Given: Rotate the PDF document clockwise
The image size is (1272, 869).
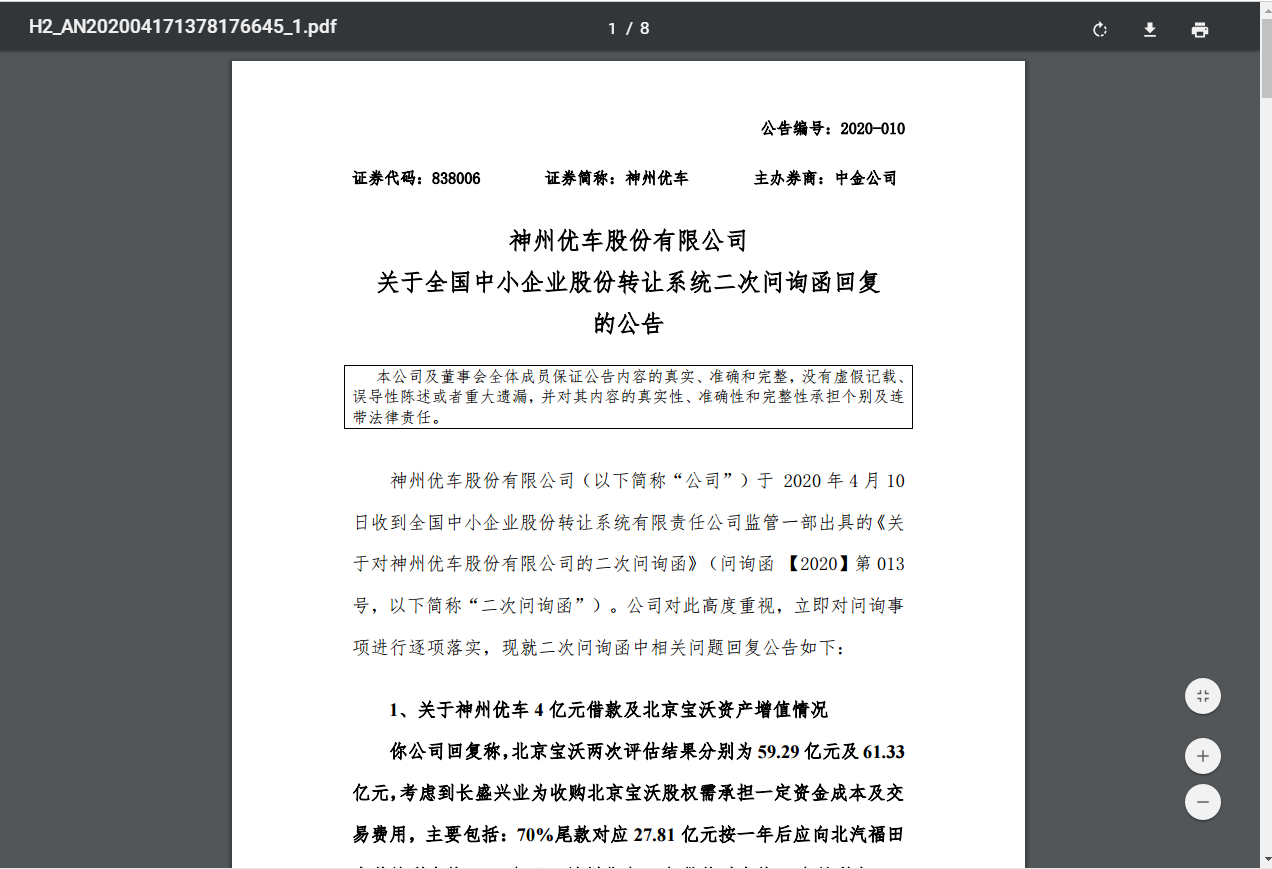Looking at the screenshot, I should click(1100, 29).
